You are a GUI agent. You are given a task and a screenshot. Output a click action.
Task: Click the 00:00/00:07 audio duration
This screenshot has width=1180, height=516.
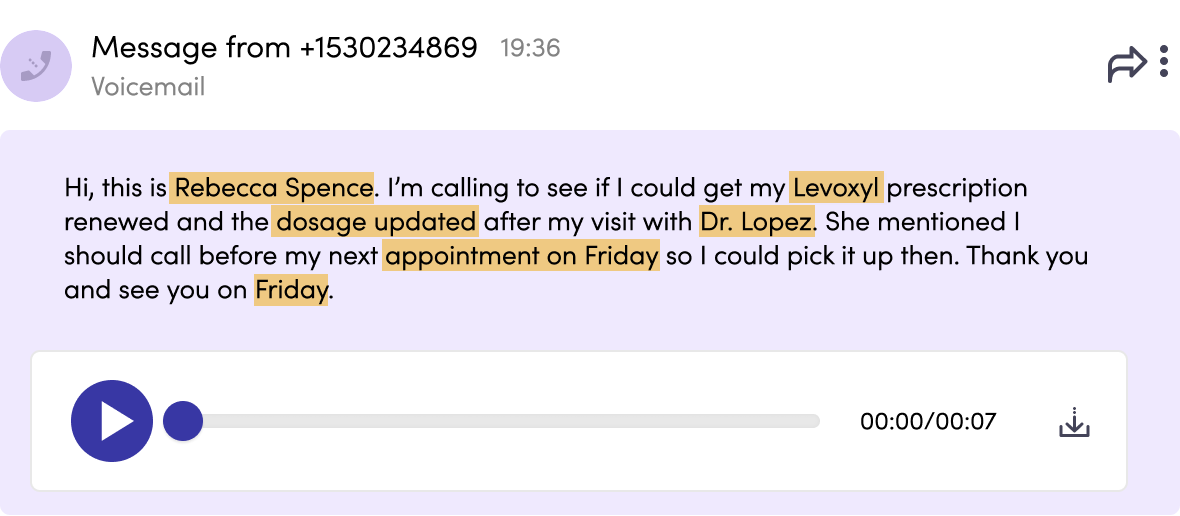point(928,421)
